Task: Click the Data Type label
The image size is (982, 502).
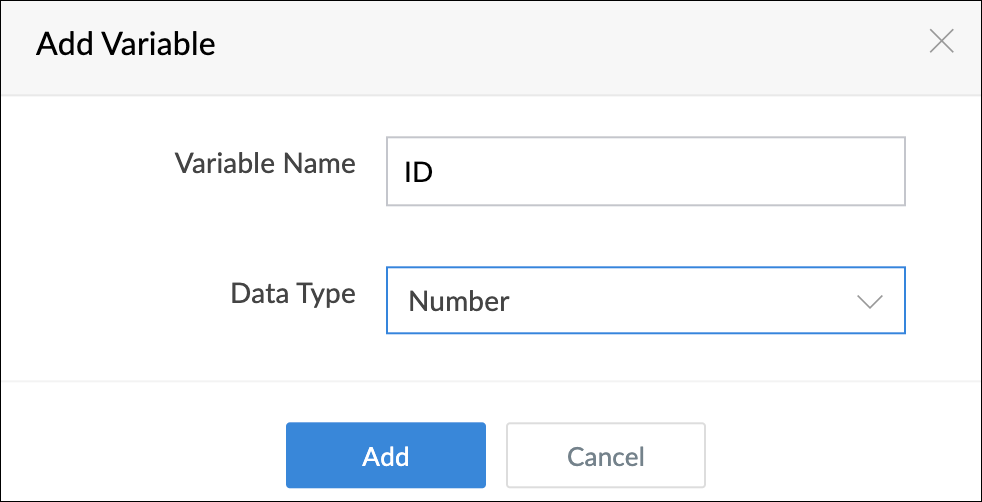Action: click(293, 293)
